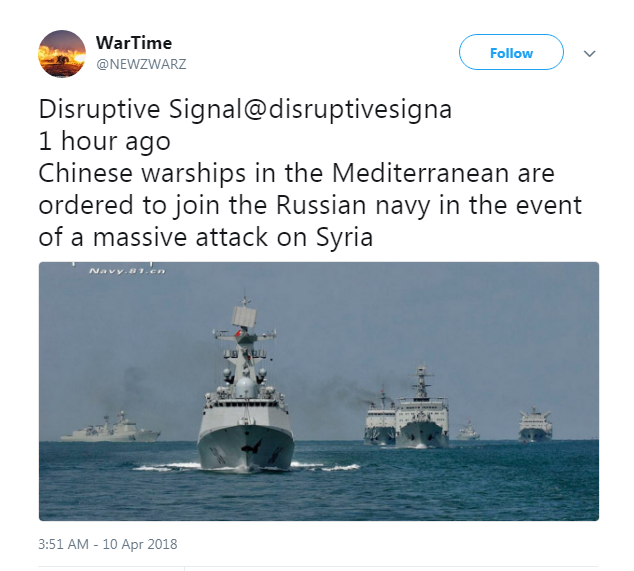Open the @NEWZWARZ handle link
Screen dimensions: 634x571
pyautogui.click(x=140, y=63)
